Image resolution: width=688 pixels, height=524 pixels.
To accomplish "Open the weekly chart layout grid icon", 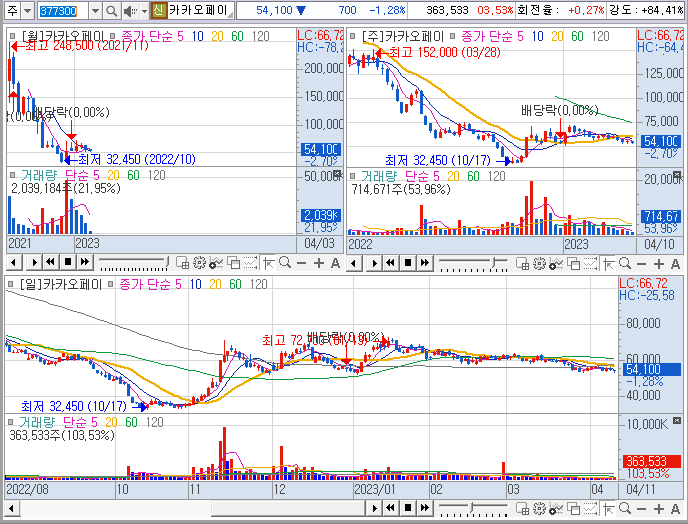I will 522,264.
